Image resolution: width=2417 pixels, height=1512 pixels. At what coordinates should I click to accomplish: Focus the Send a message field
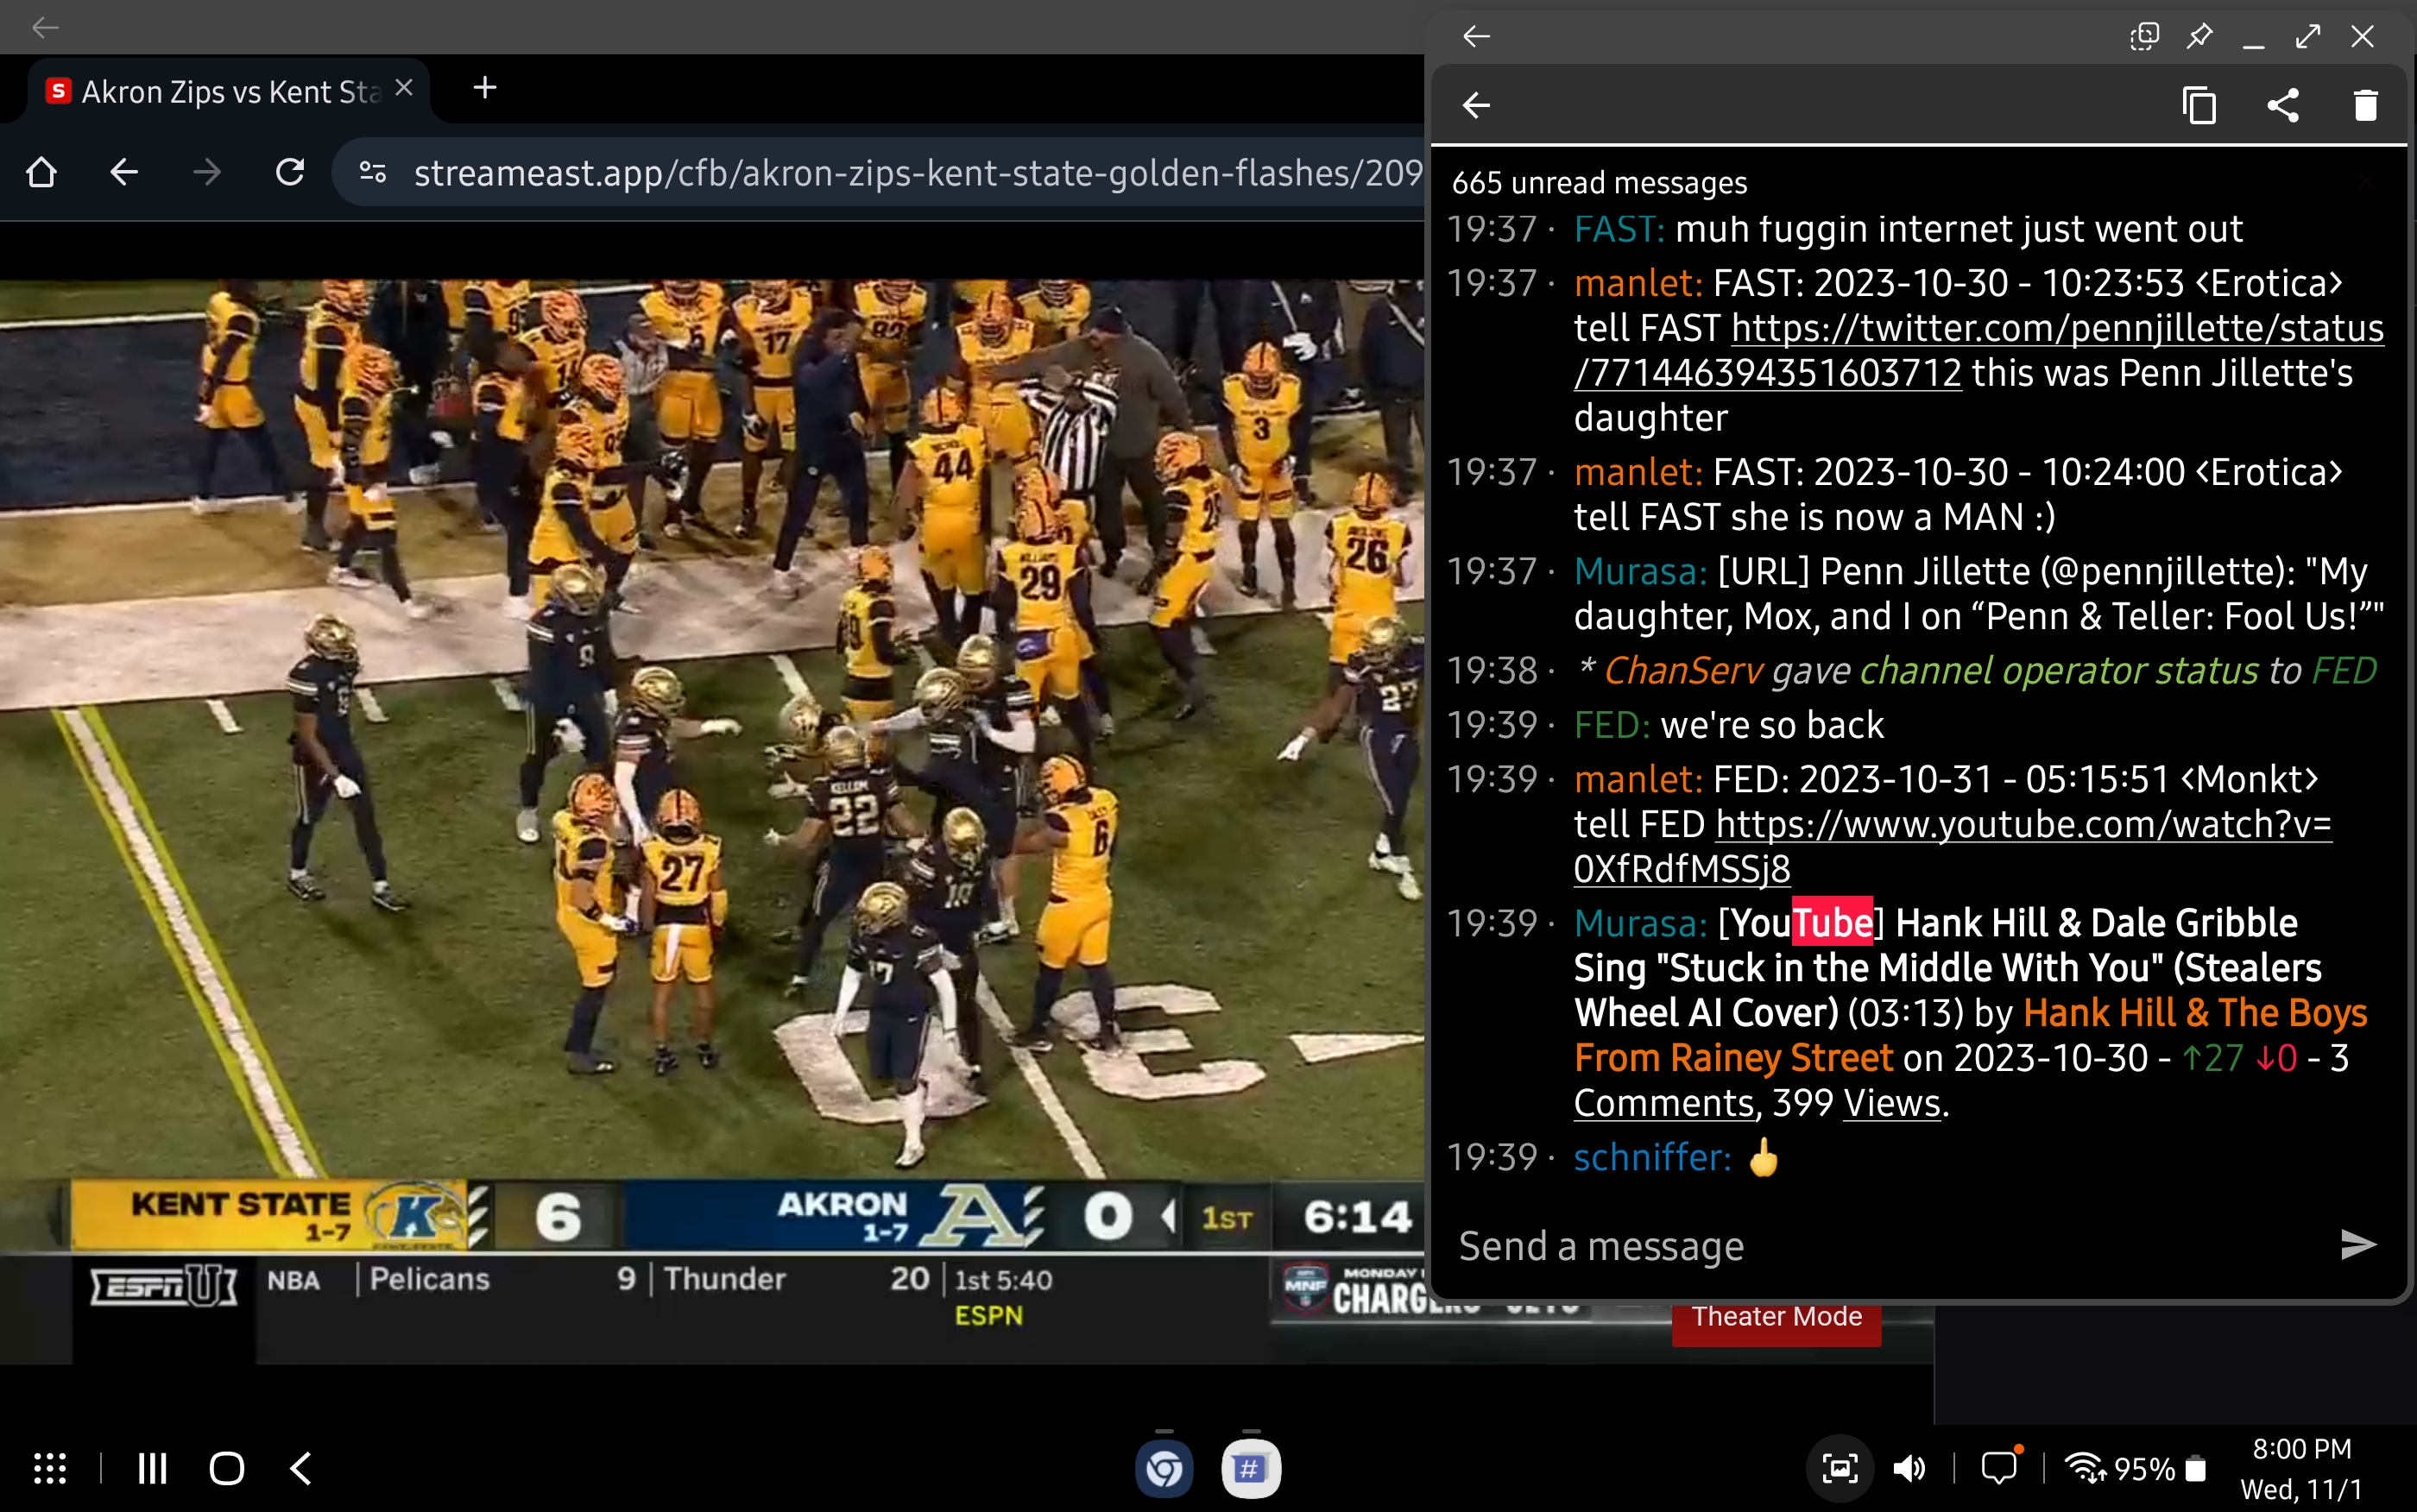point(1880,1246)
